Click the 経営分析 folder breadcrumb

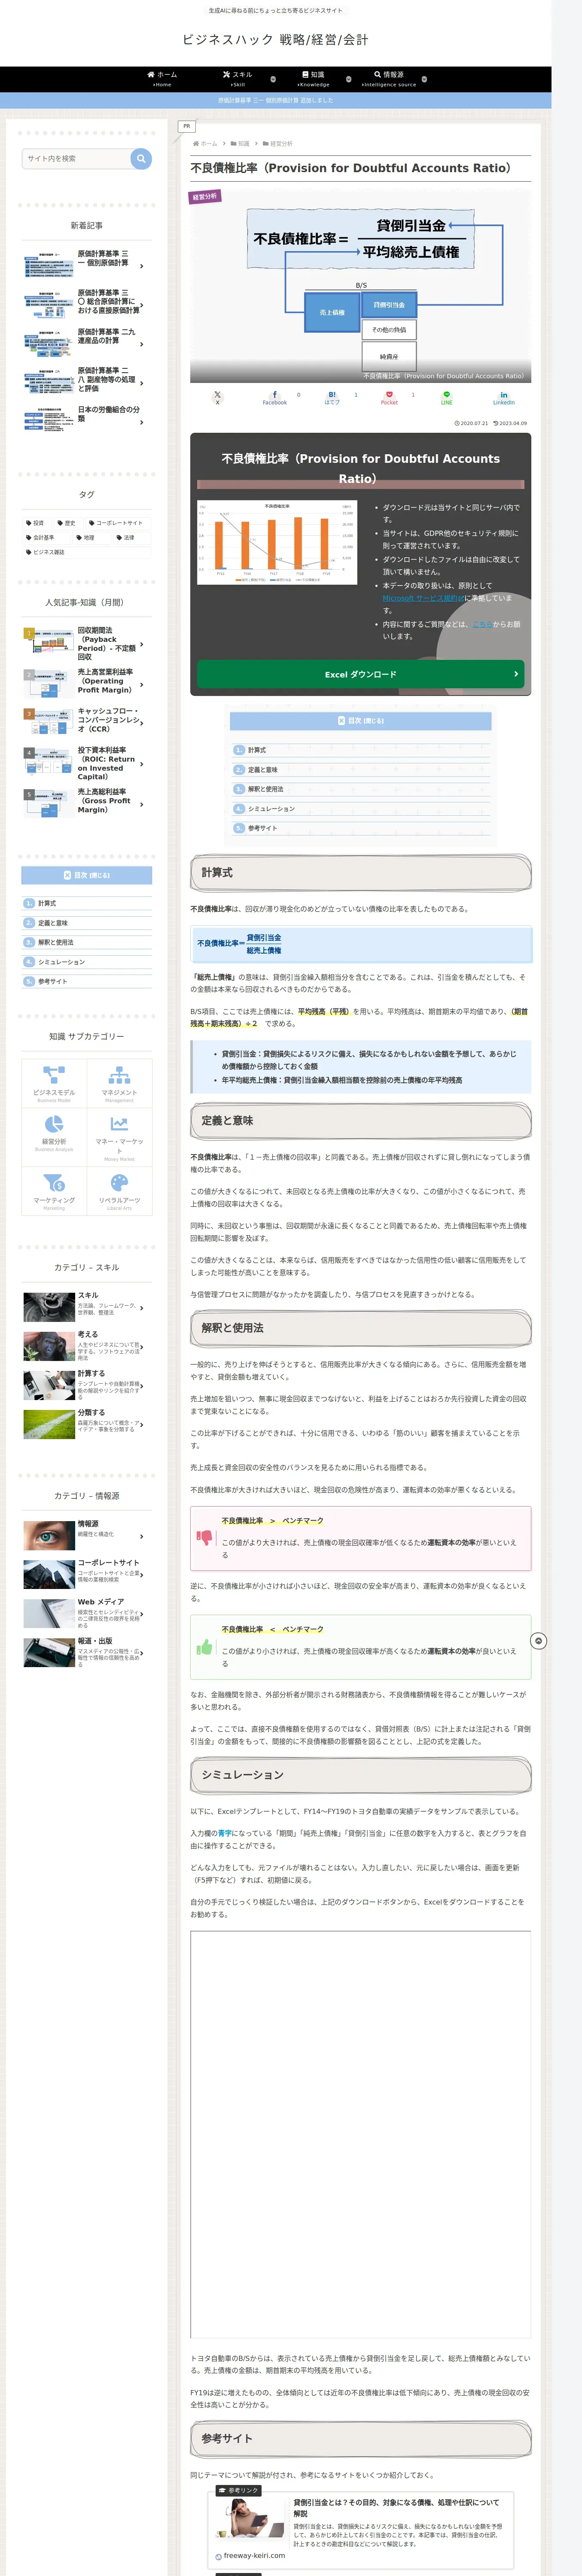278,144
